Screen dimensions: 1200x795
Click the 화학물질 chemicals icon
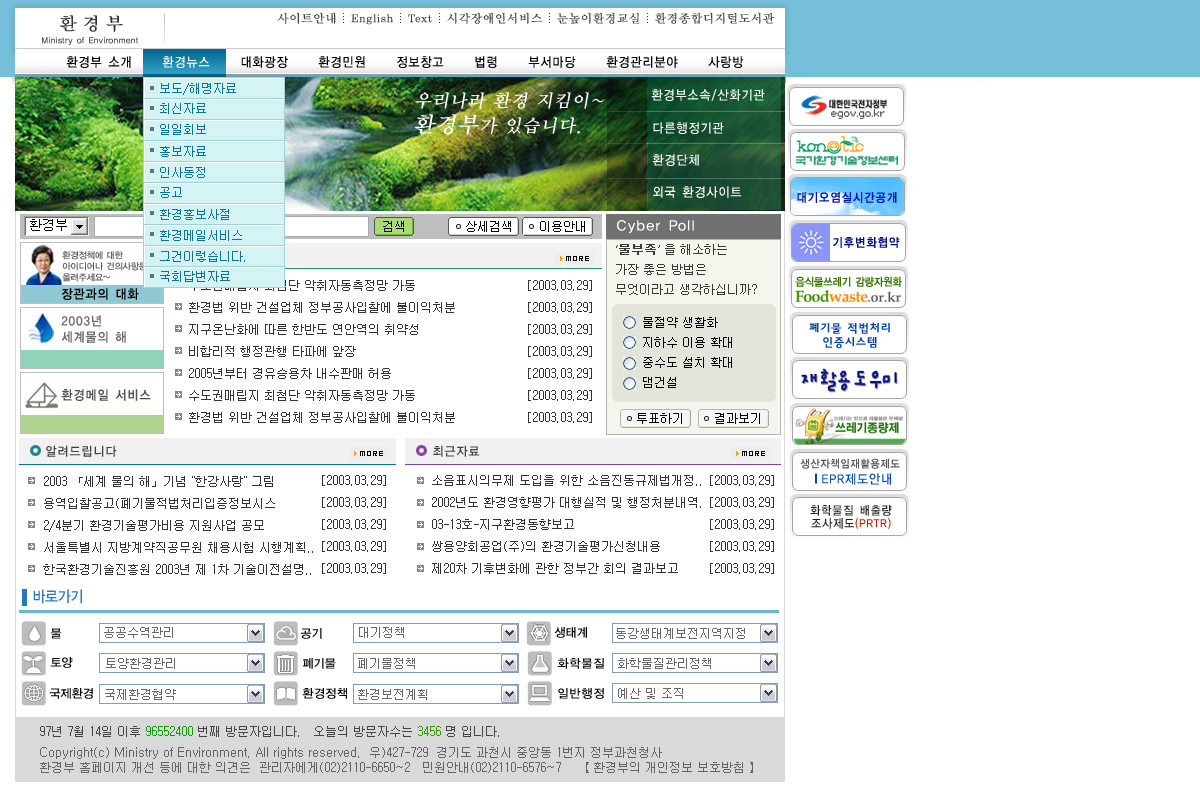coord(539,662)
